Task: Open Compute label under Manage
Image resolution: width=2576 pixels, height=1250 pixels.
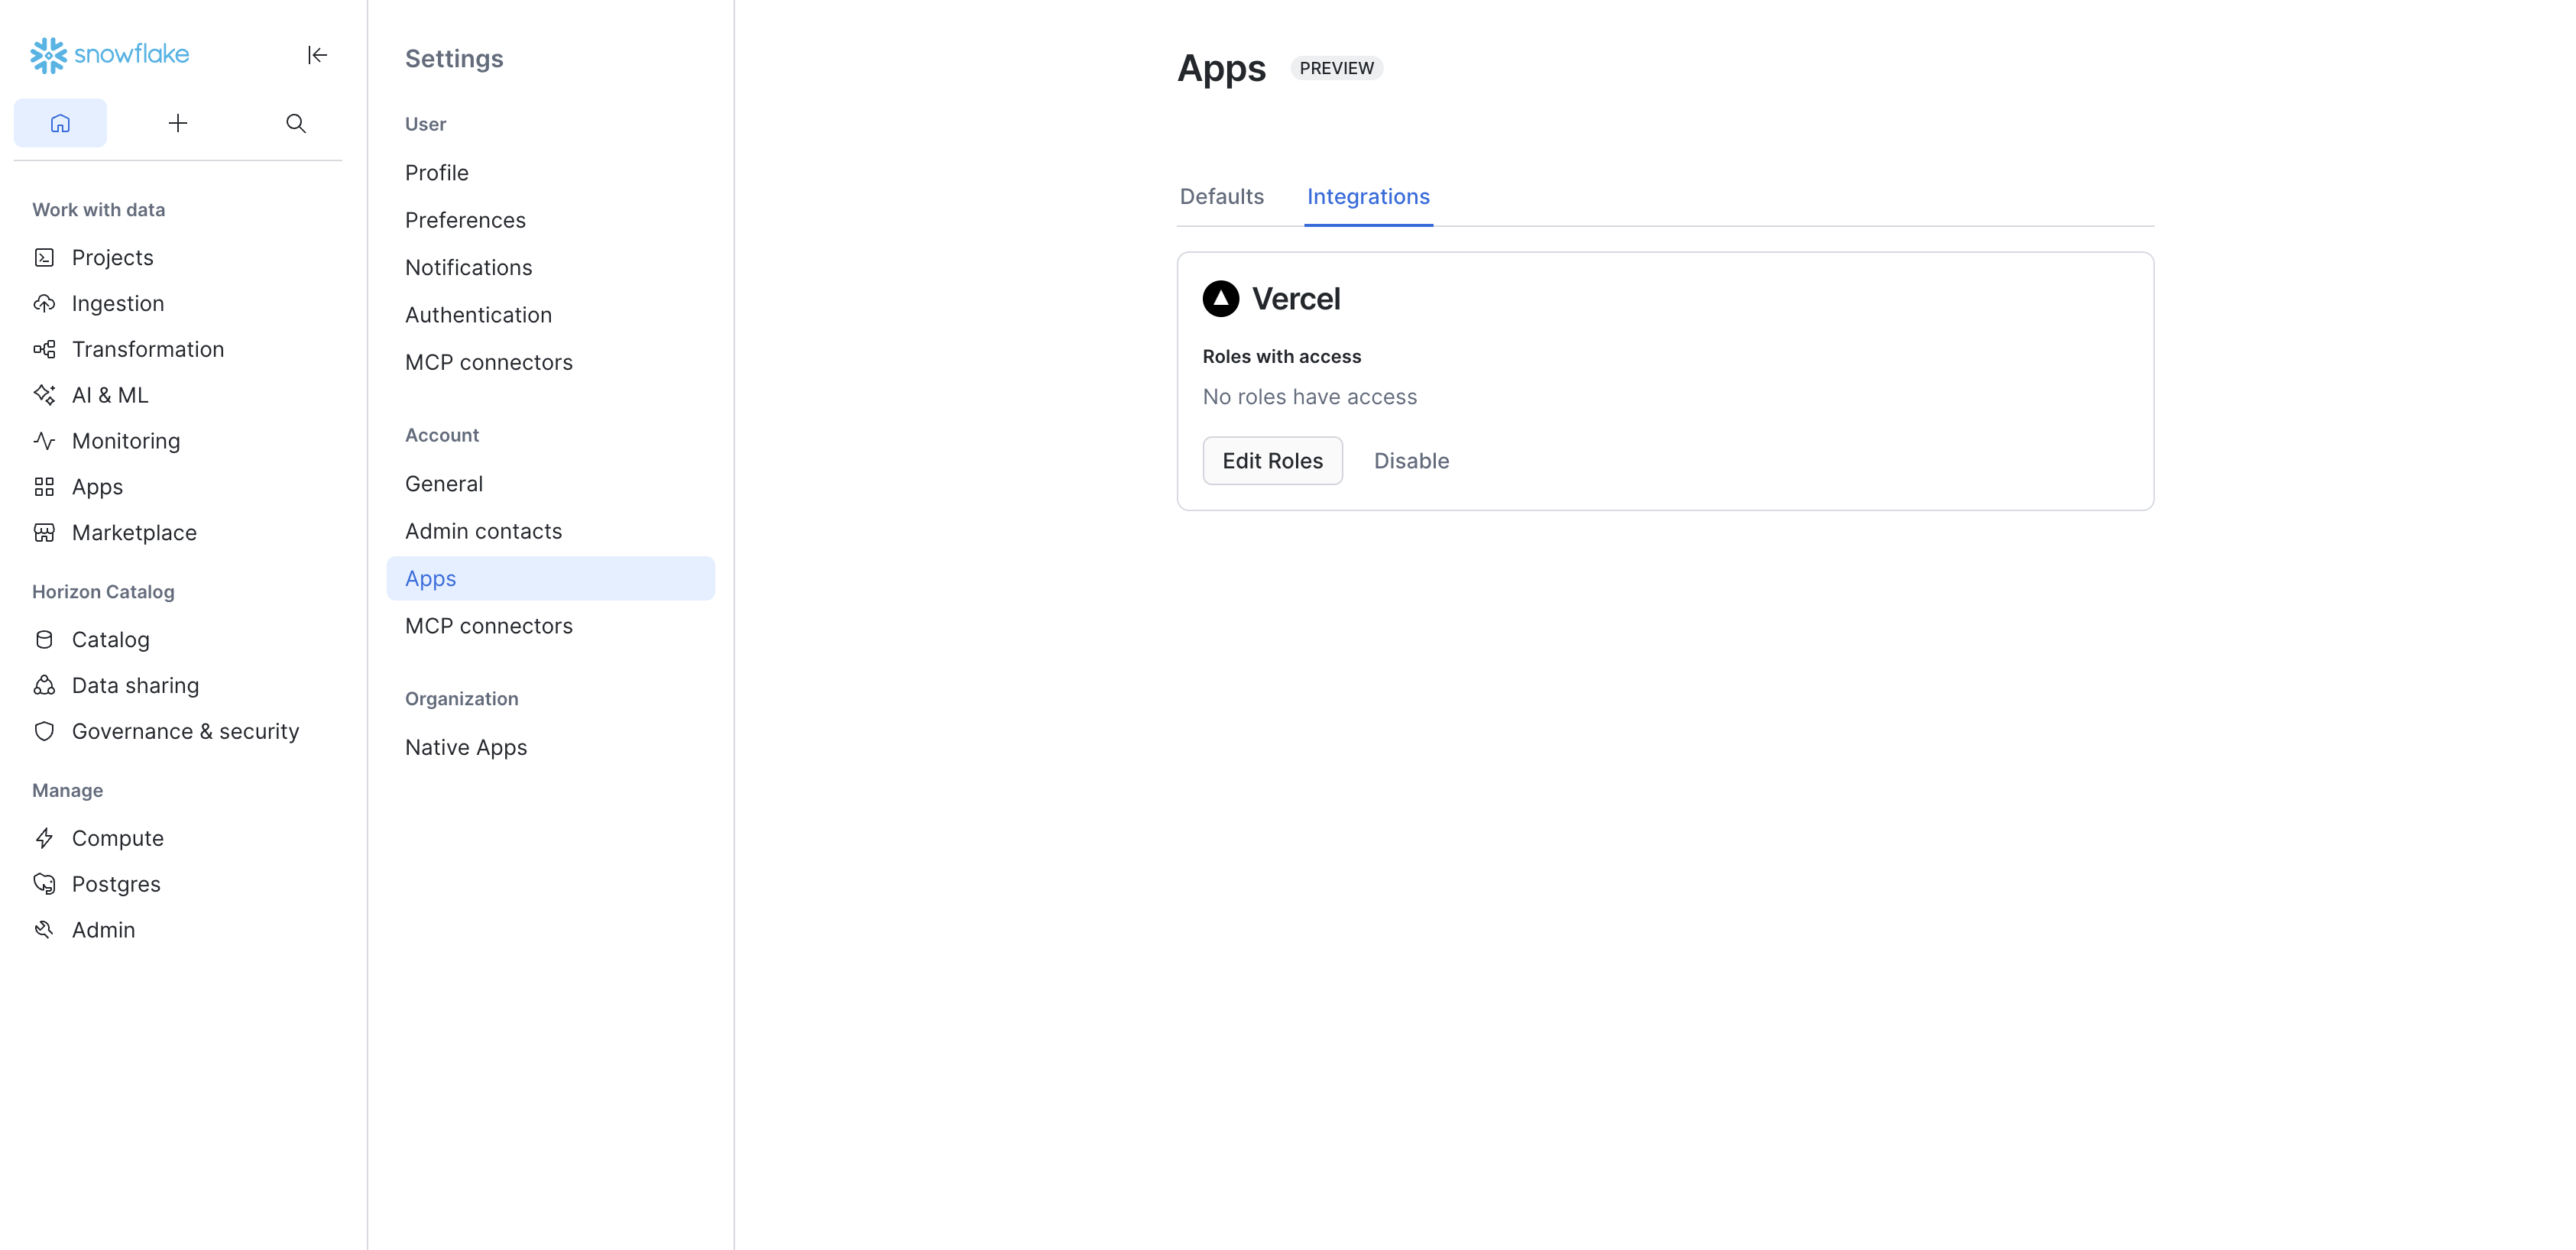Action: point(118,838)
